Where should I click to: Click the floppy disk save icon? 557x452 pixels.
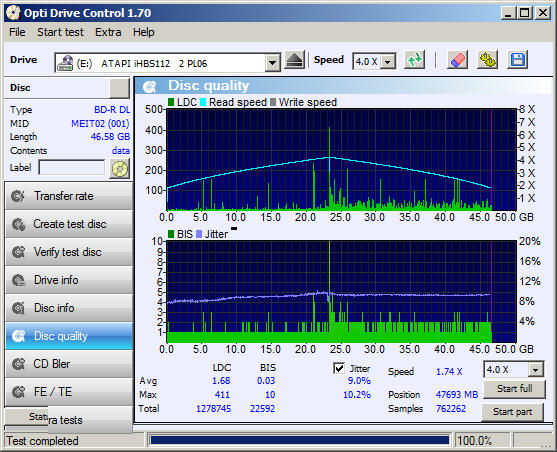pos(518,60)
